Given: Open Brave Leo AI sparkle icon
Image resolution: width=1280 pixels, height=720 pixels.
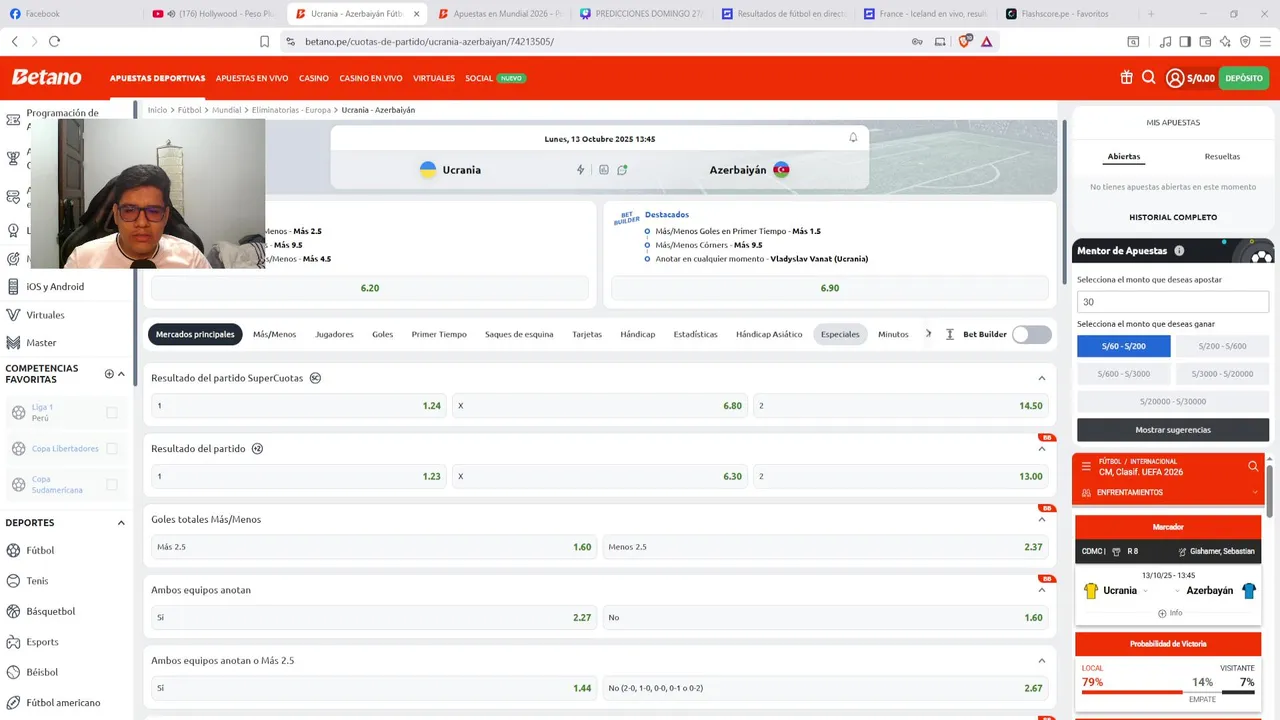Looking at the screenshot, I should pos(1225,41).
